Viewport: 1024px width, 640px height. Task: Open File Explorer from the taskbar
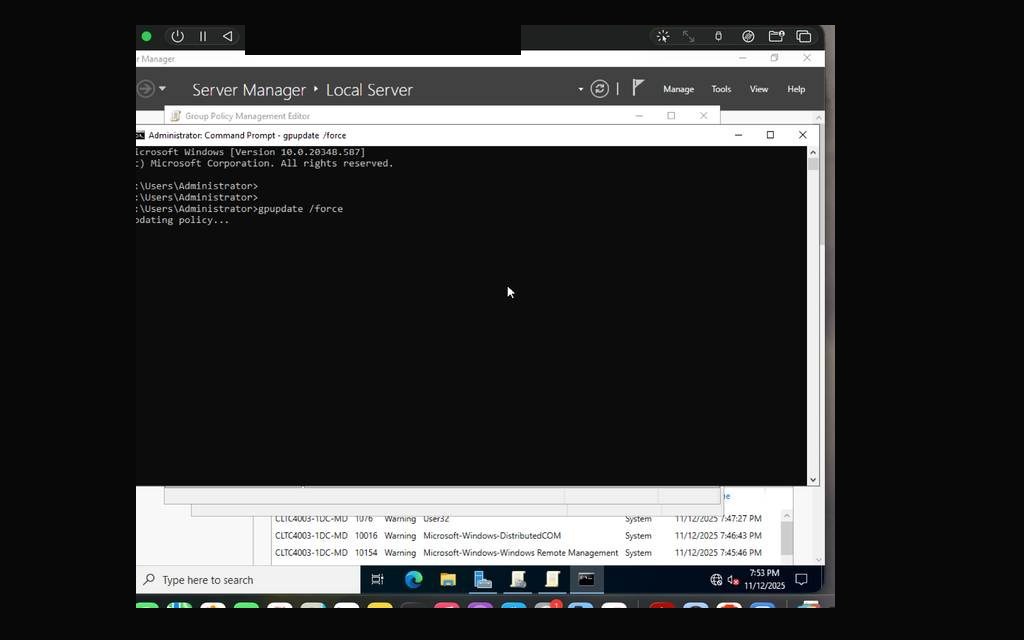pyautogui.click(x=448, y=579)
